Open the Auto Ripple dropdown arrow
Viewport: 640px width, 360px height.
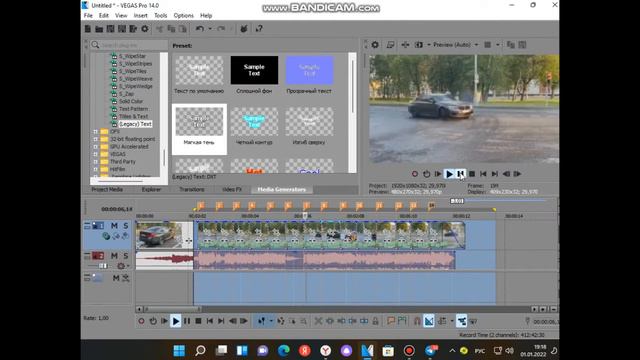point(452,321)
